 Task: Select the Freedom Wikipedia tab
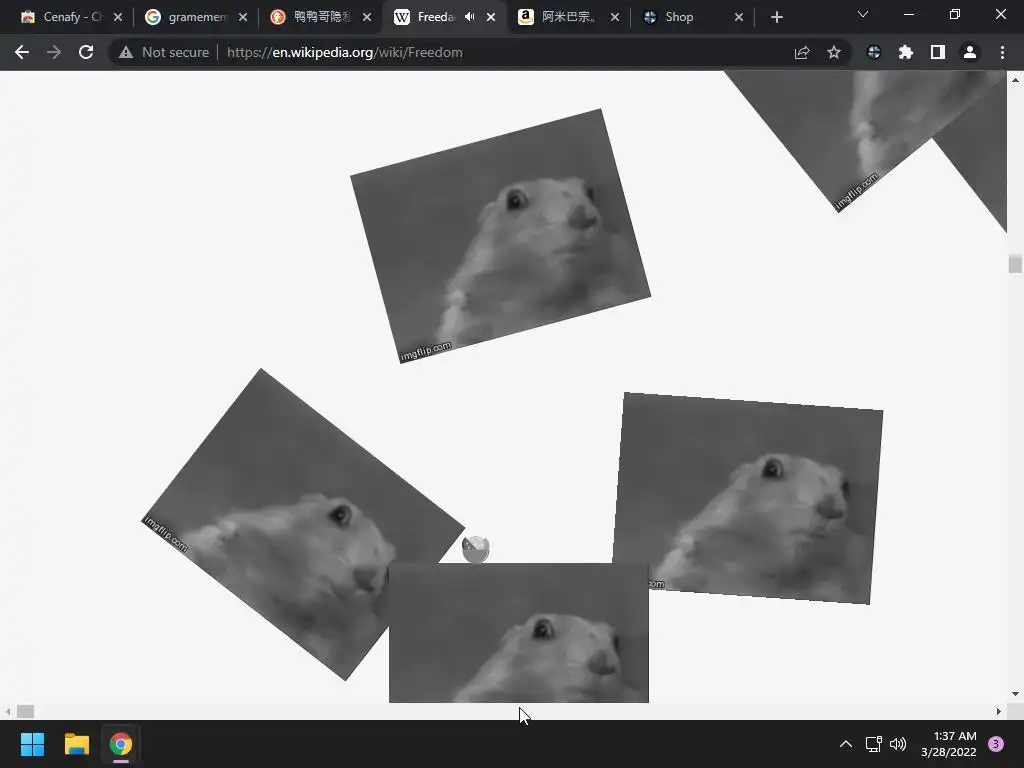pos(426,17)
